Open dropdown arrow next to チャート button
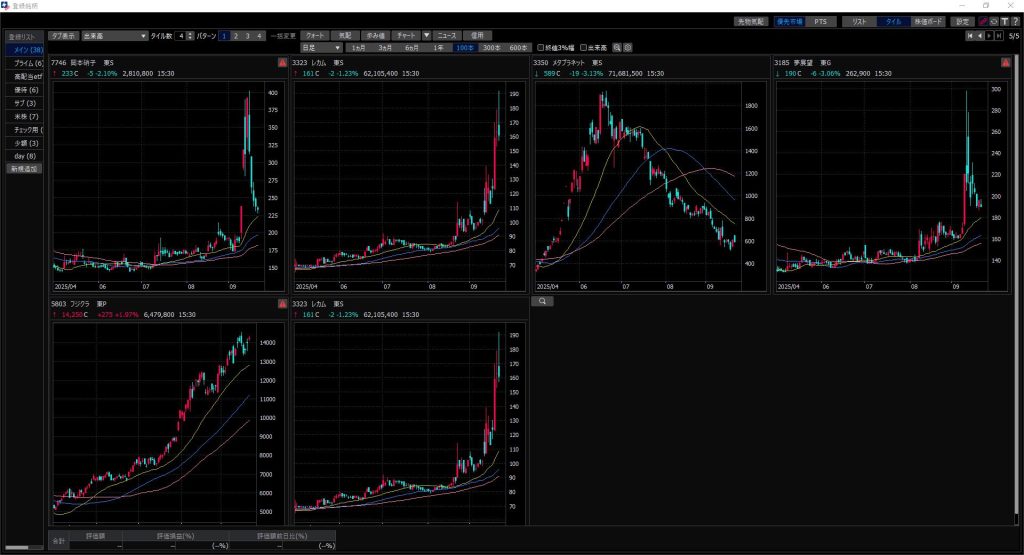This screenshot has height=555, width=1024. [x=427, y=35]
